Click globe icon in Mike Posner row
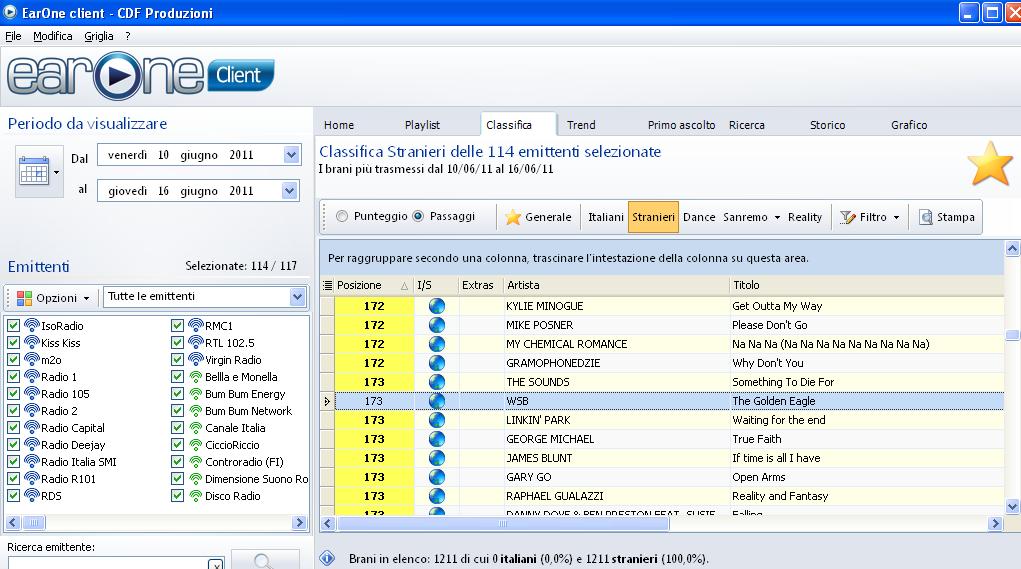The image size is (1021, 569). 437,325
